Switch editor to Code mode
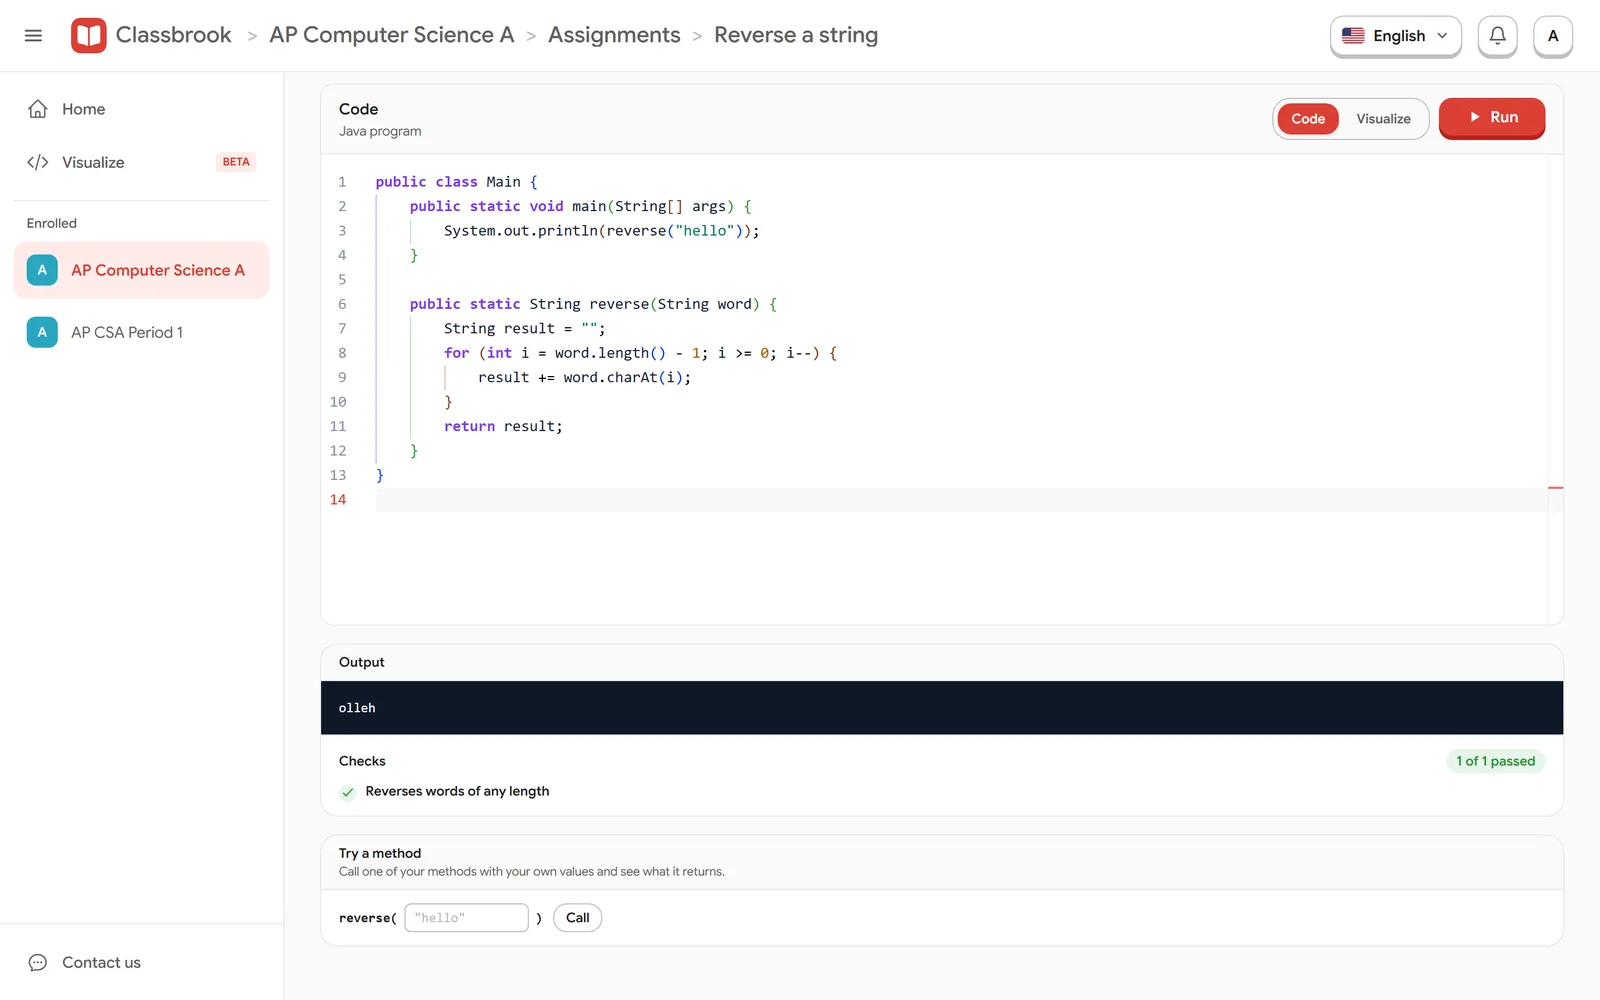Screen dimensions: 1600x1000 (1308, 119)
